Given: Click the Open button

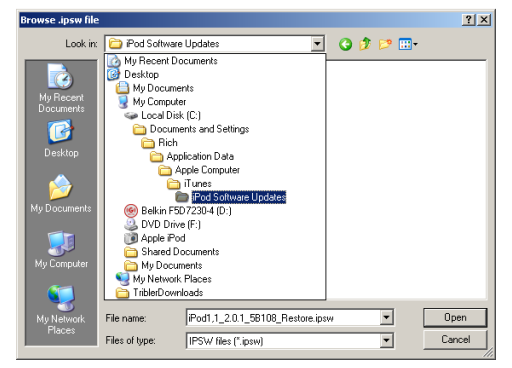Looking at the screenshot, I should click(x=455, y=317).
